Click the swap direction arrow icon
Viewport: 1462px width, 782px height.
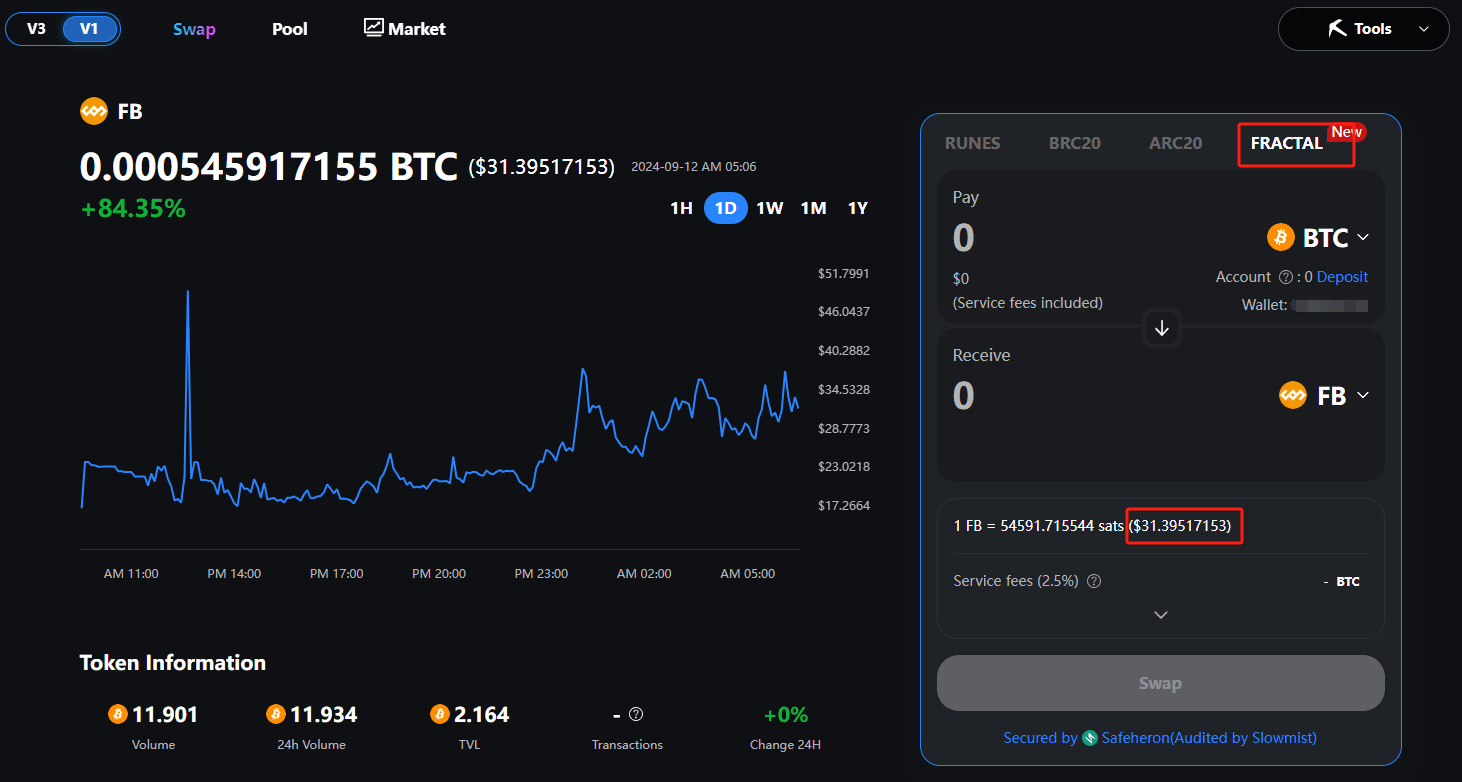(x=1161, y=328)
